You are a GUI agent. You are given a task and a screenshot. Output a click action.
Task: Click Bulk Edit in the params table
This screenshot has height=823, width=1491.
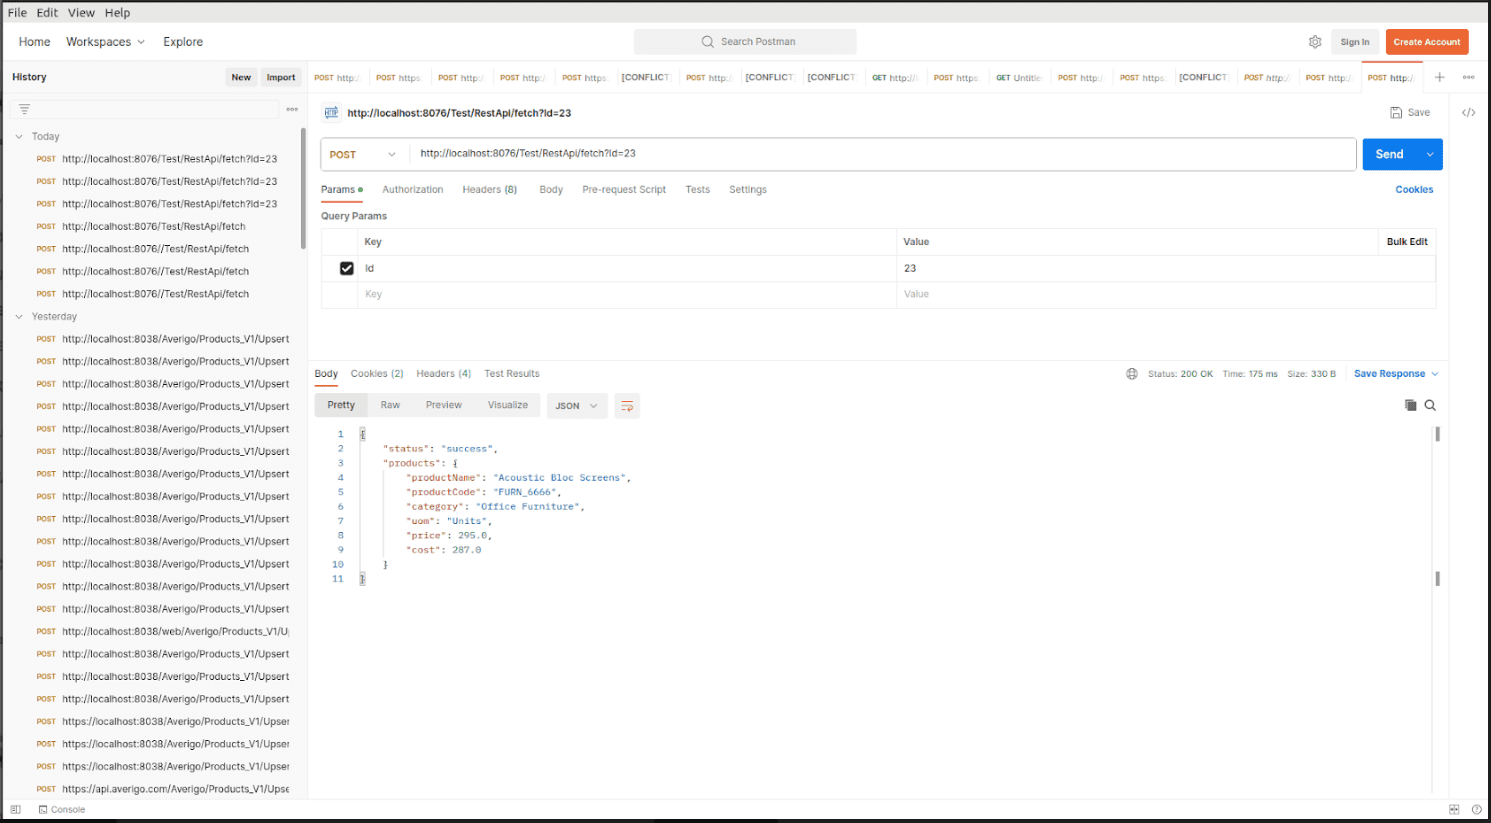1407,242
